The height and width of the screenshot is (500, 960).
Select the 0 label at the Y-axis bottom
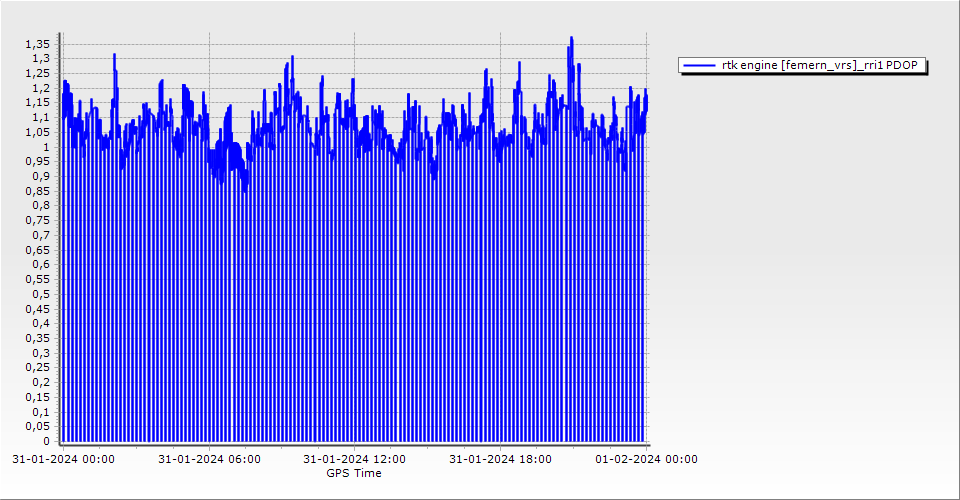45,441
